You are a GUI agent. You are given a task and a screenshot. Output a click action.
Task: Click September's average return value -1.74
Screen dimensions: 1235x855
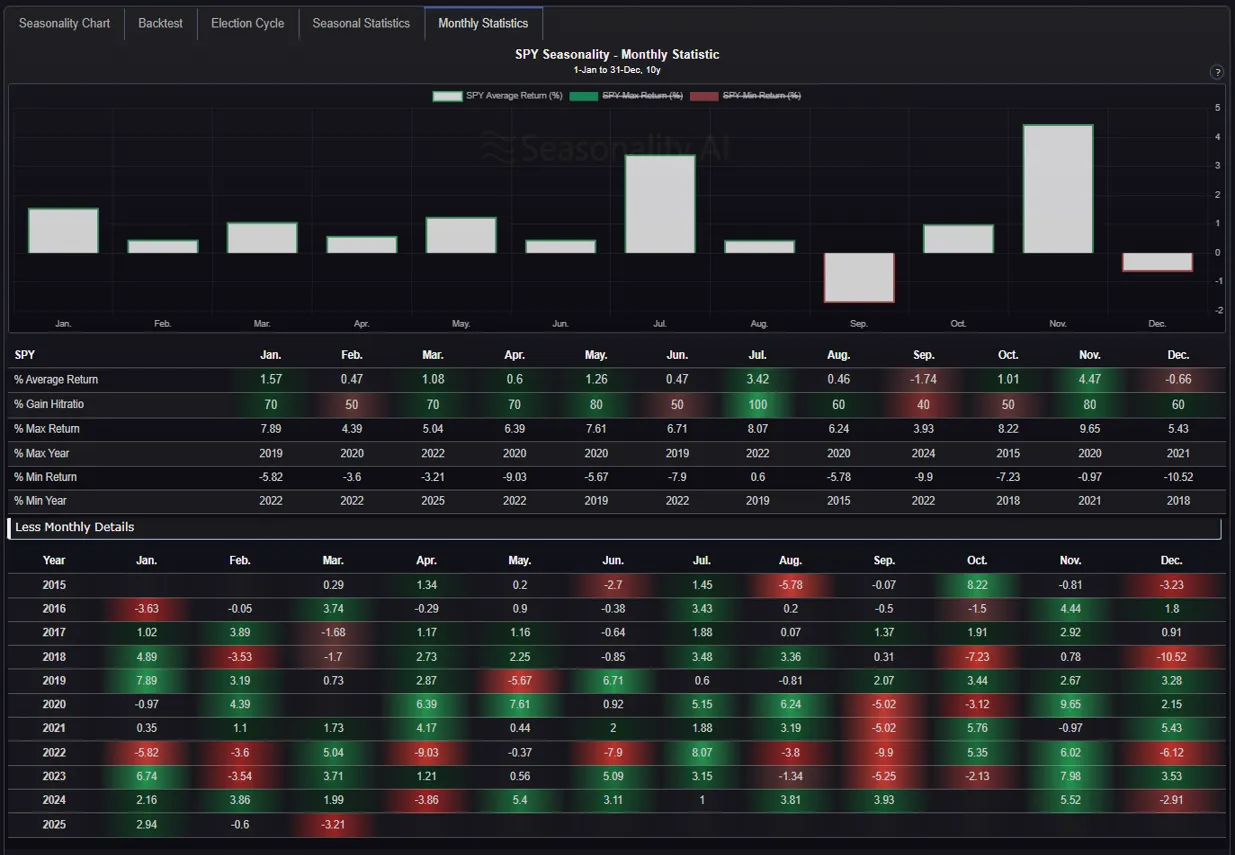924,380
